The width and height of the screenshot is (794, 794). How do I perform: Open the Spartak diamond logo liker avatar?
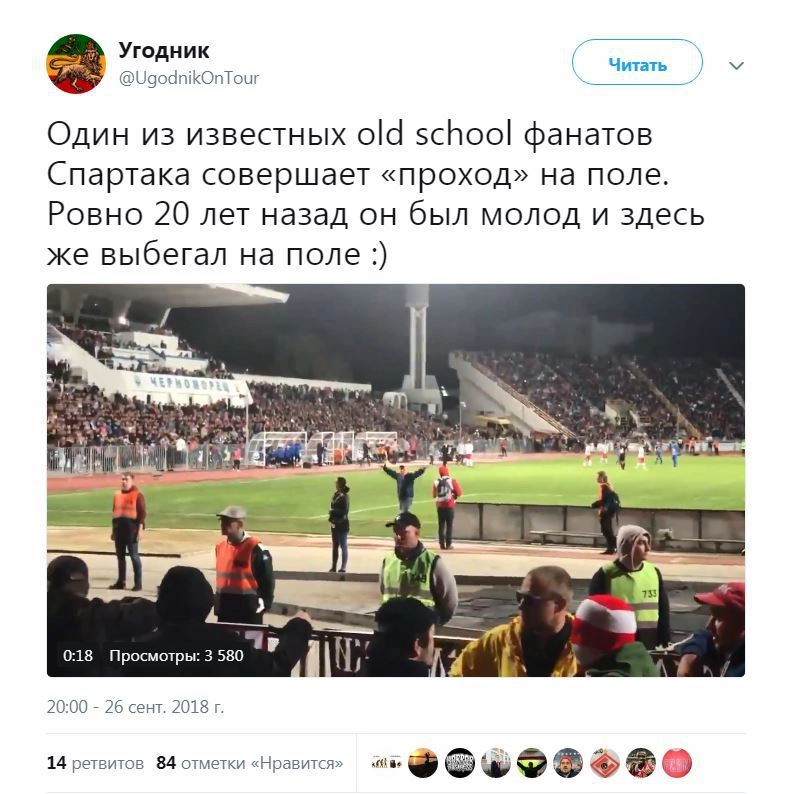[605, 763]
